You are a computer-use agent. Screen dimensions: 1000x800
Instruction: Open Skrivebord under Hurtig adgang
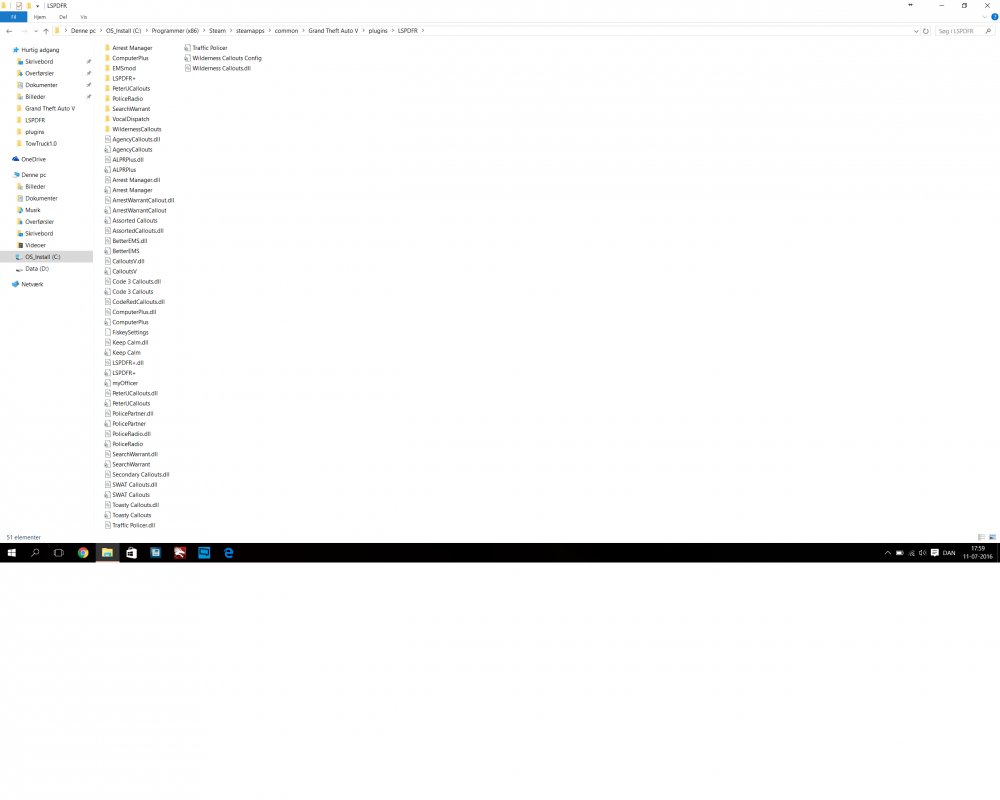point(39,62)
